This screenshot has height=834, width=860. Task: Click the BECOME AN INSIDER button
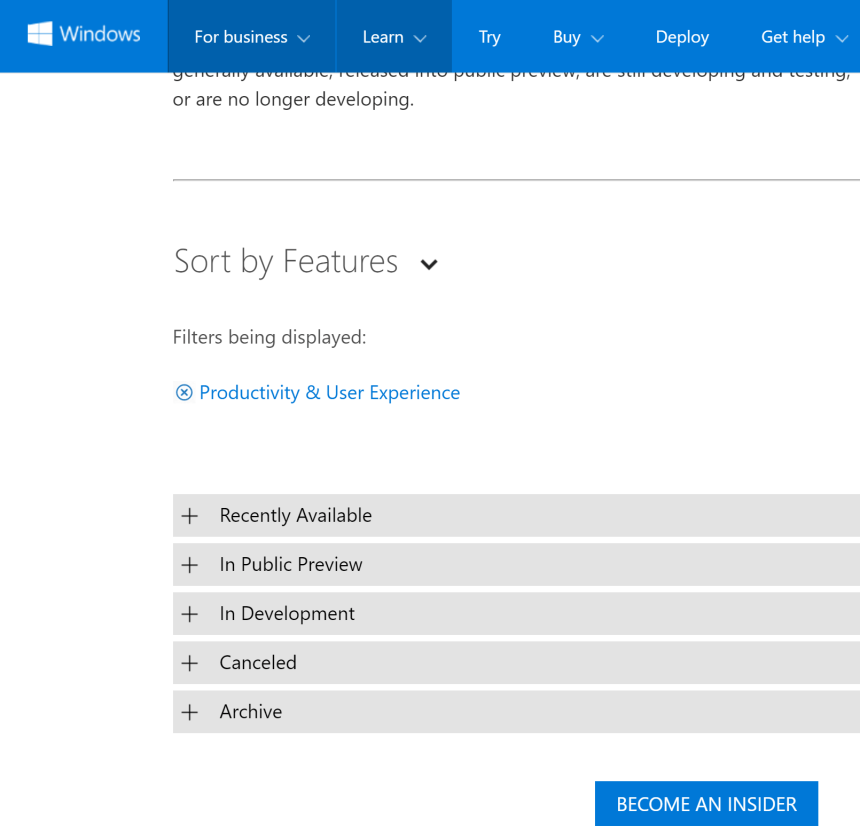point(706,803)
